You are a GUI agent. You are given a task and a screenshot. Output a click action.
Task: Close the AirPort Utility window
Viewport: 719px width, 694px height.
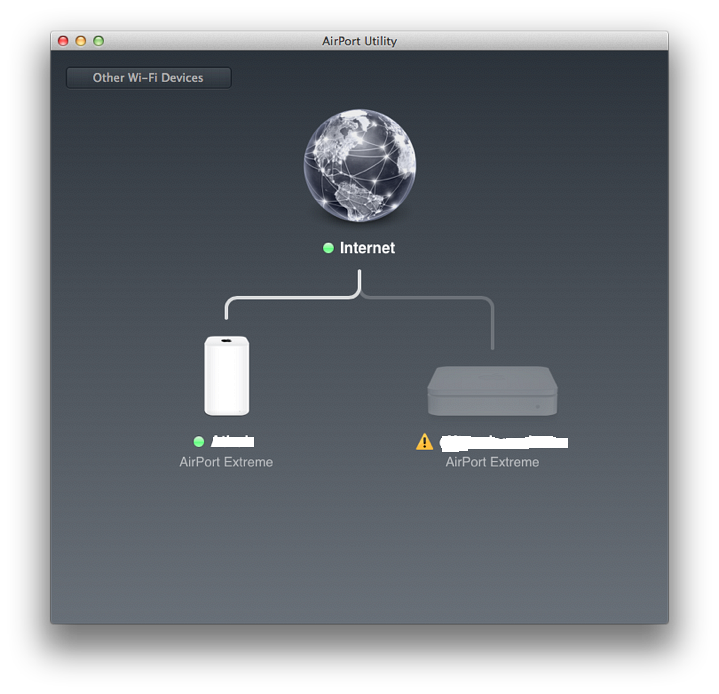click(x=63, y=41)
